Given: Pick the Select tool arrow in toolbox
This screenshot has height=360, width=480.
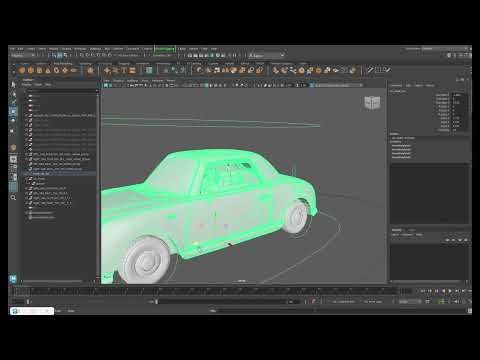Looking at the screenshot, I should [x=13, y=85].
